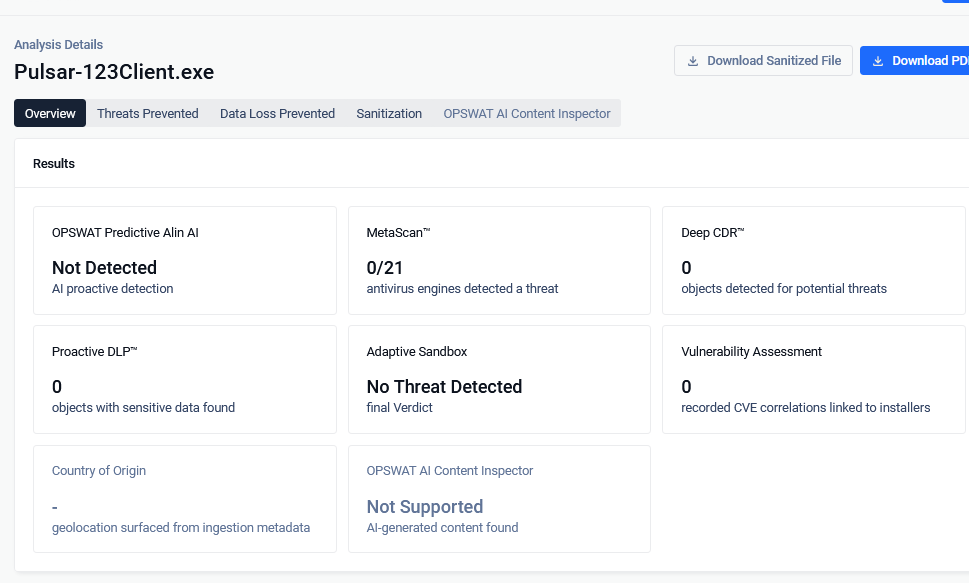Click OPSWAT AI Content Inspector card title
Screen dimensions: 969x583
[x=450, y=470]
